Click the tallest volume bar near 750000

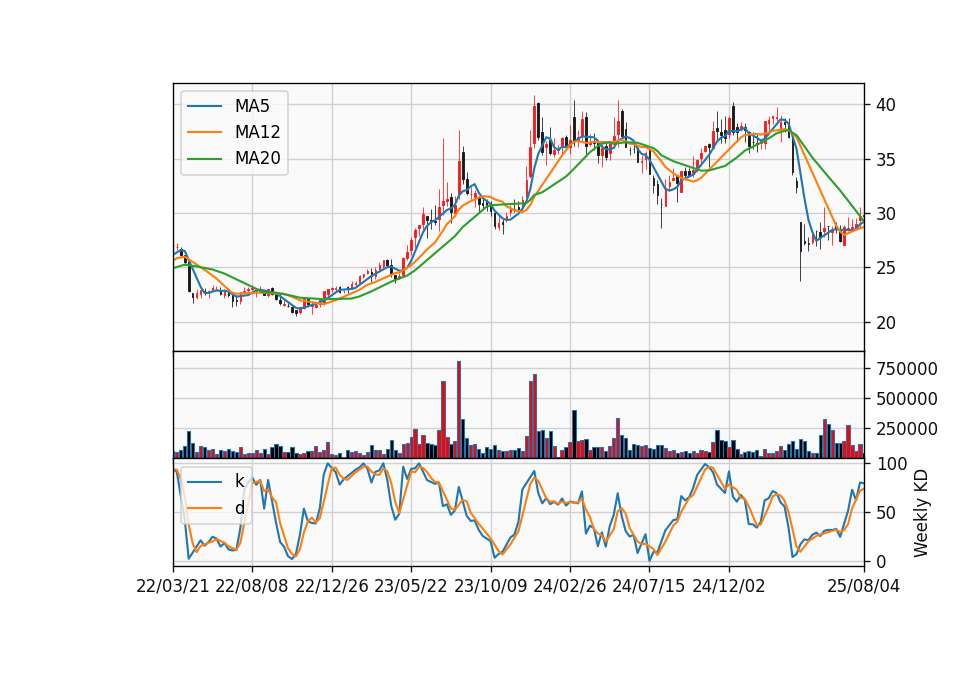tap(459, 410)
